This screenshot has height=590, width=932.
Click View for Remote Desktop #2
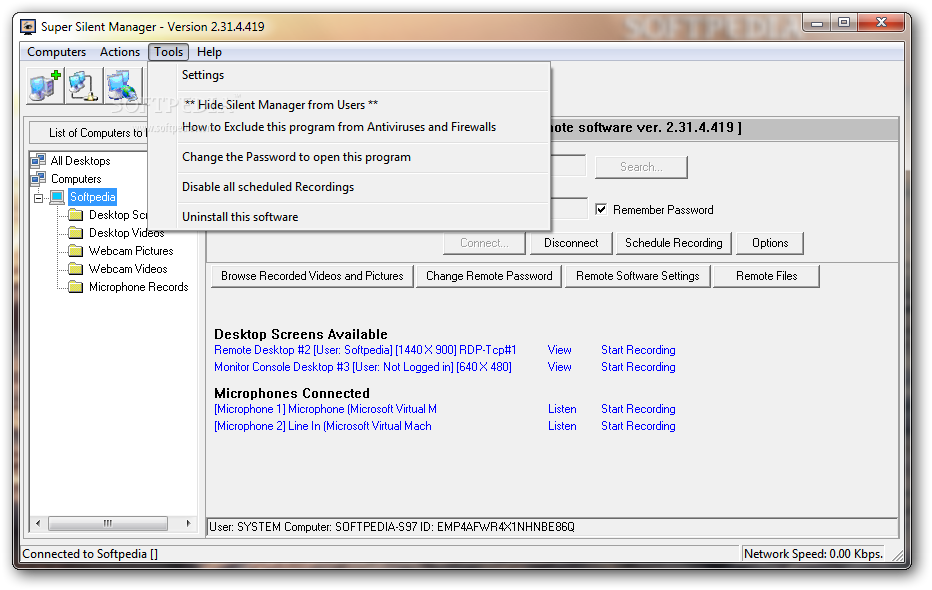click(559, 350)
